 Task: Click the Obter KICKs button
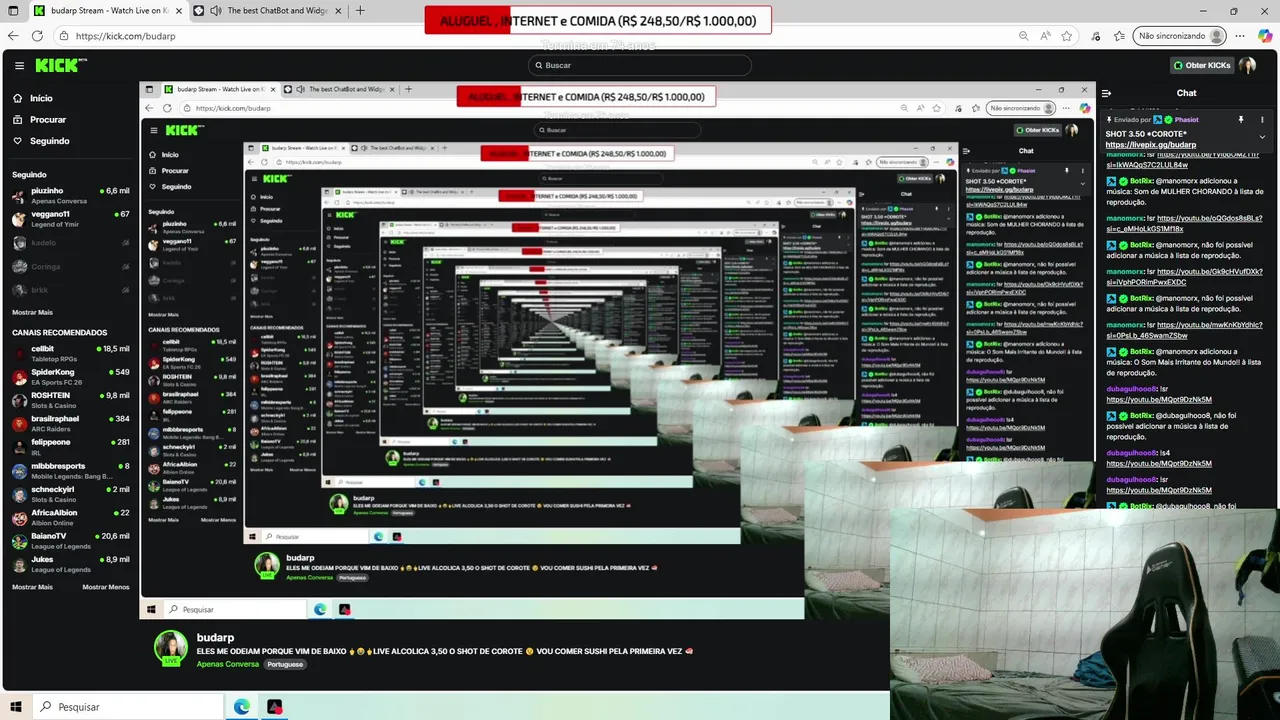point(1202,65)
